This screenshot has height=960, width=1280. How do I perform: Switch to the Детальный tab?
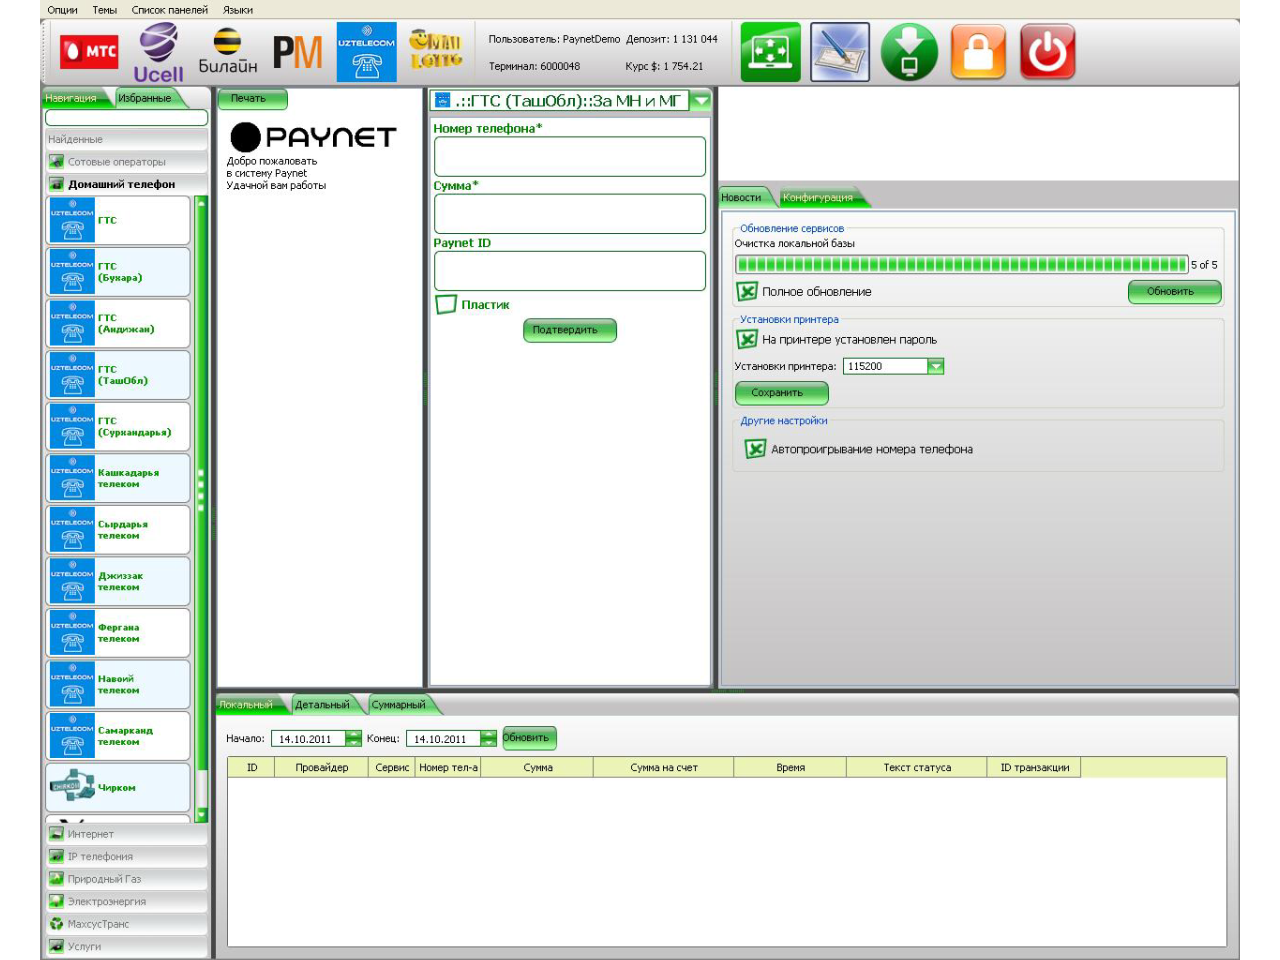[322, 704]
